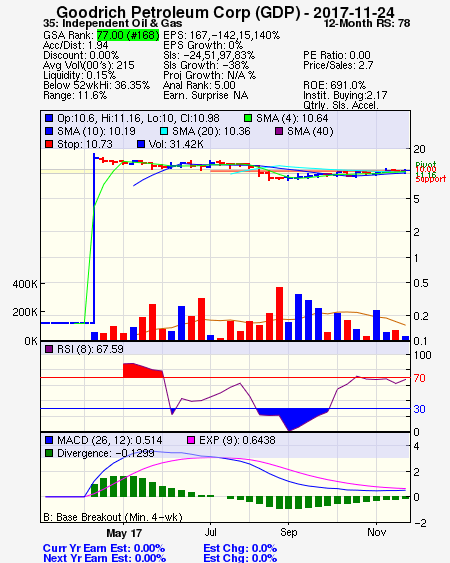Click the 'Stop: 10.73' legend label
This screenshot has height=563, width=450.
click(85, 144)
